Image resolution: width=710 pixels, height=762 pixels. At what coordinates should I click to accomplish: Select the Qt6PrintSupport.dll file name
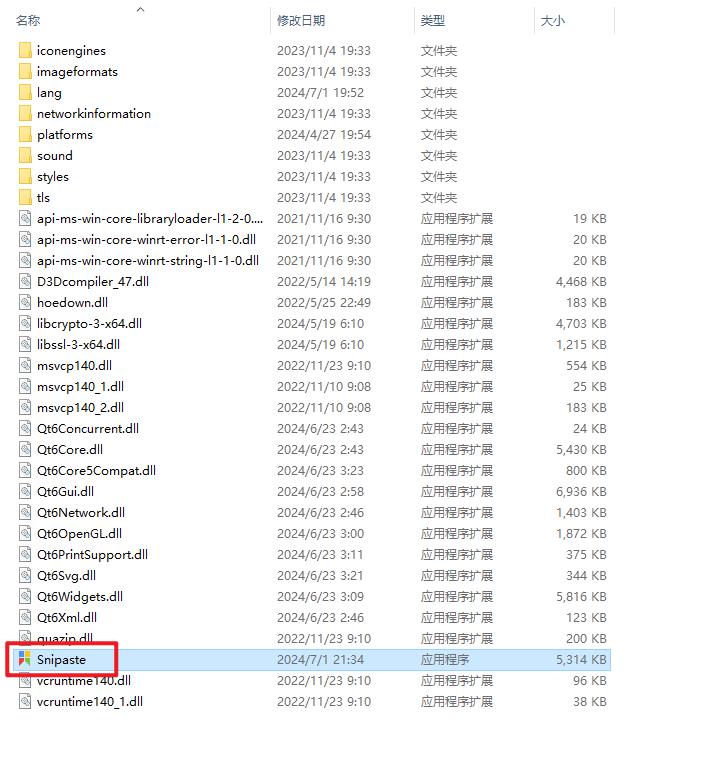pos(92,554)
